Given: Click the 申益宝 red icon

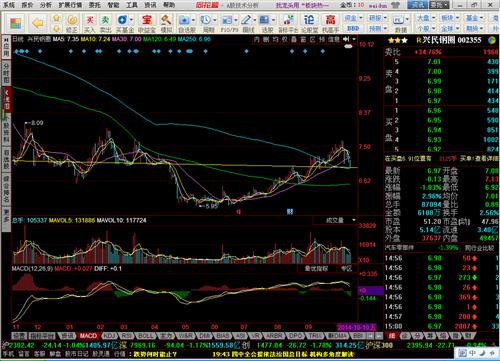Looking at the screenshot, I should point(147,24).
